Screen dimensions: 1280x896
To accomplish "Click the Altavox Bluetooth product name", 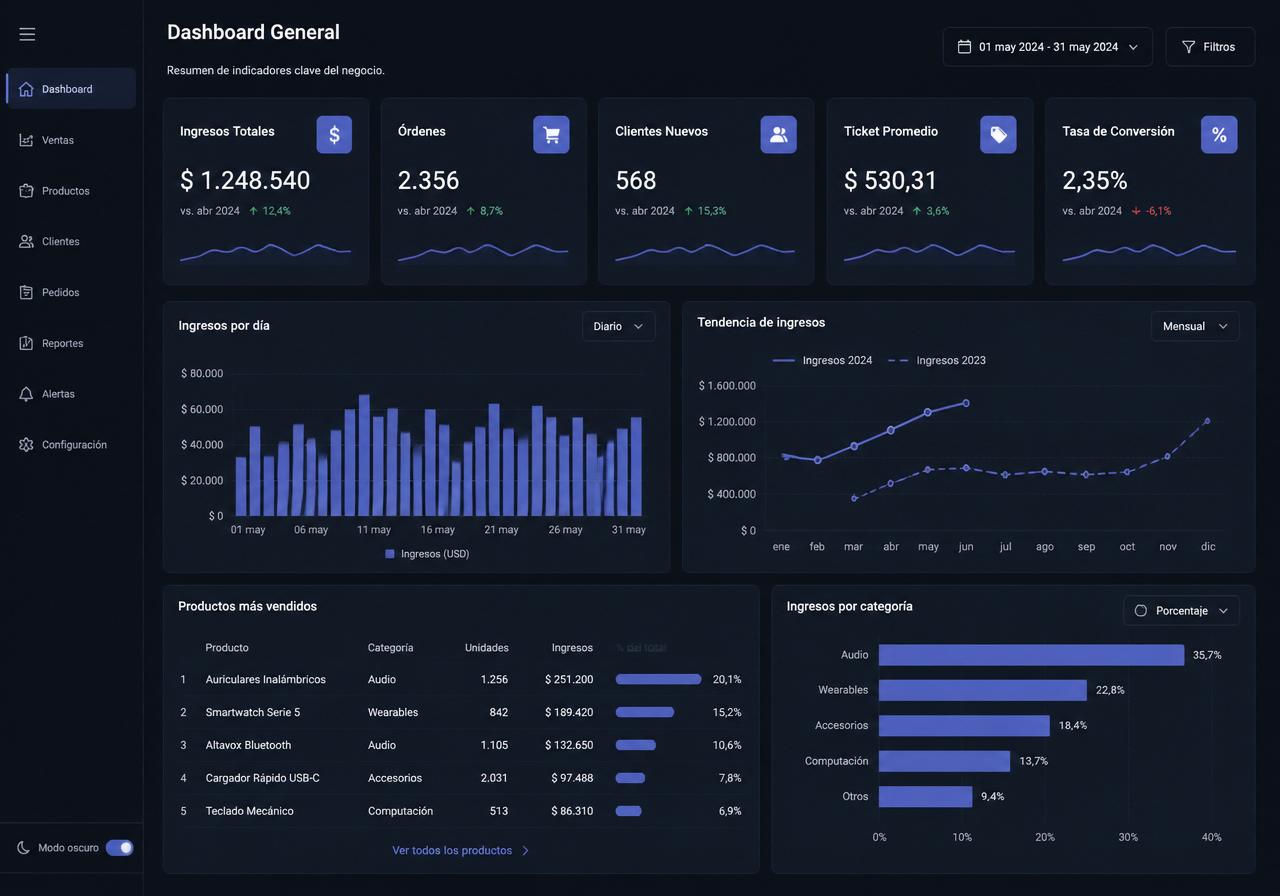I will pyautogui.click(x=249, y=745).
